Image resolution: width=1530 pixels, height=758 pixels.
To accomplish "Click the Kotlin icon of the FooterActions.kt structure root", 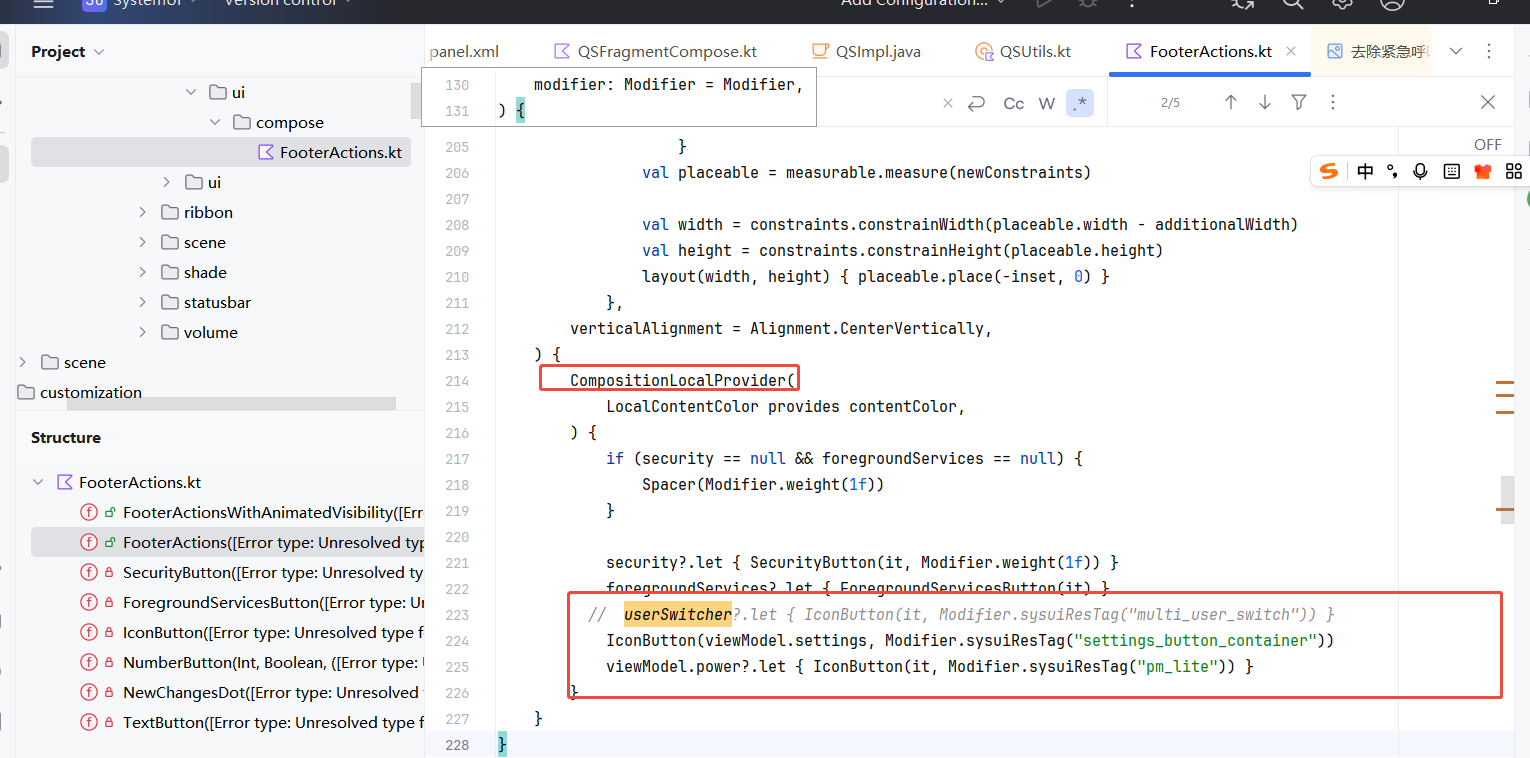I will click(x=64, y=482).
